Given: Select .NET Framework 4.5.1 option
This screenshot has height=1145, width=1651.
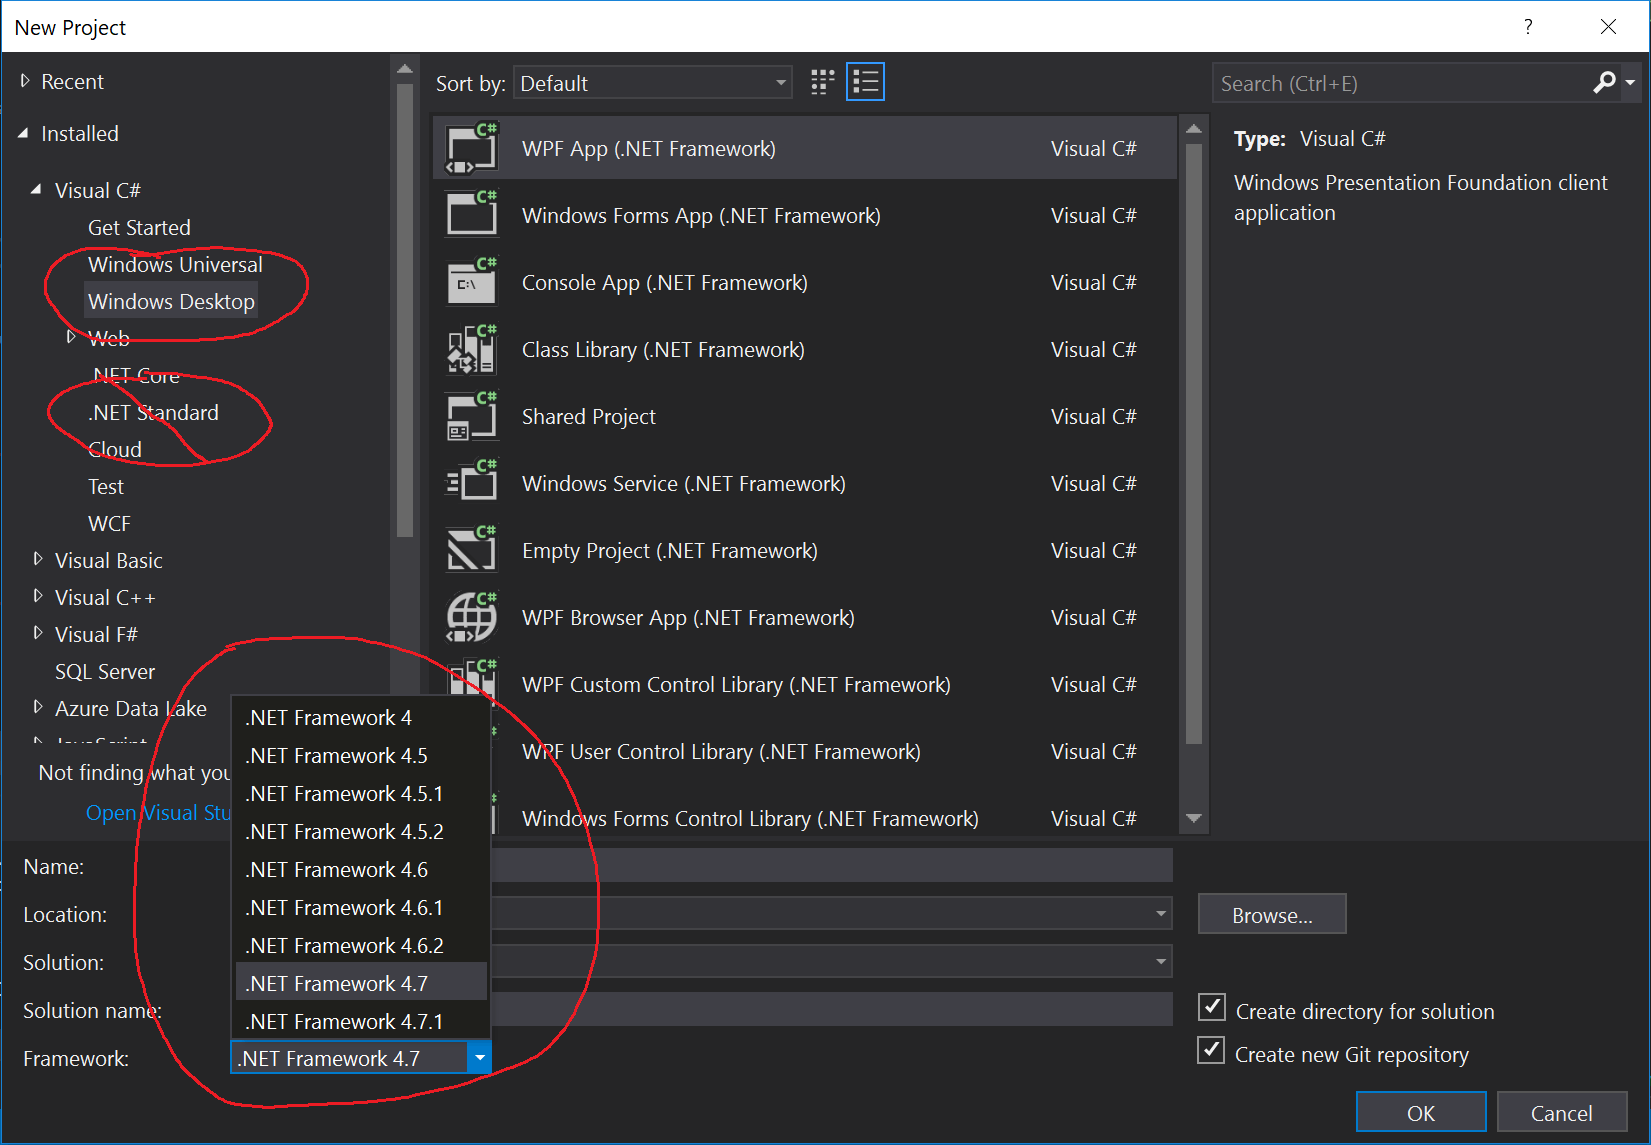Looking at the screenshot, I should pyautogui.click(x=361, y=794).
